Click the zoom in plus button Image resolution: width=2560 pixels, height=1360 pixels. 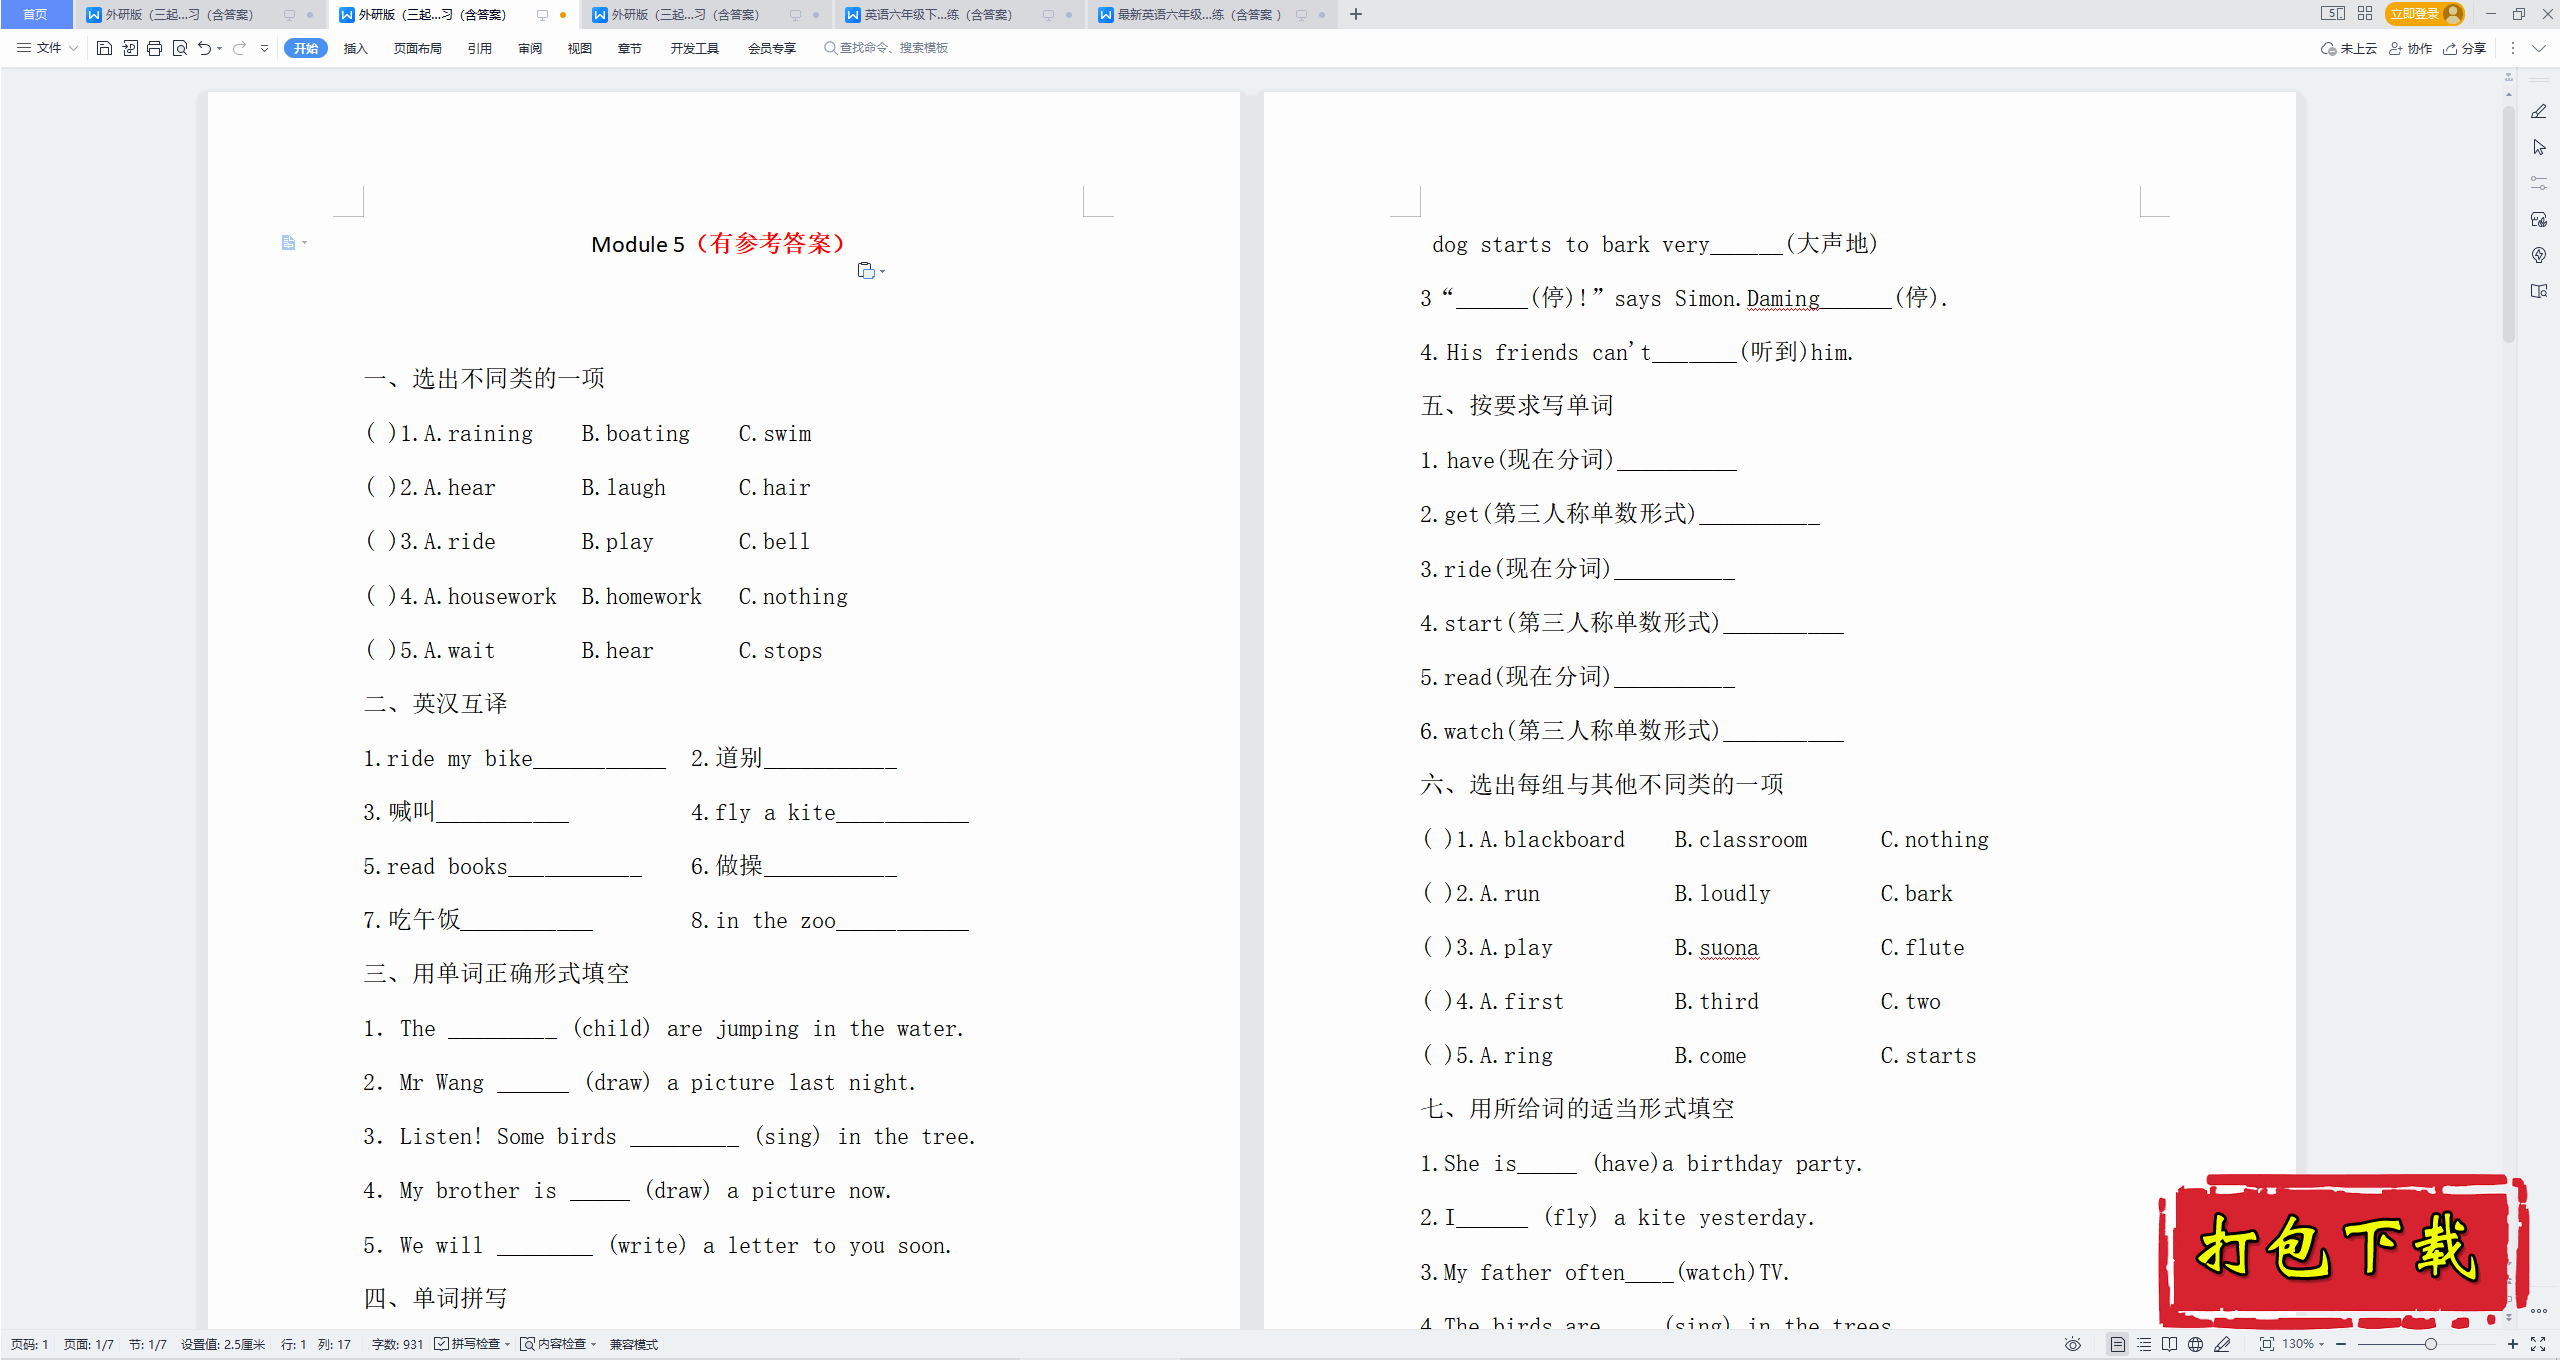click(2512, 1344)
